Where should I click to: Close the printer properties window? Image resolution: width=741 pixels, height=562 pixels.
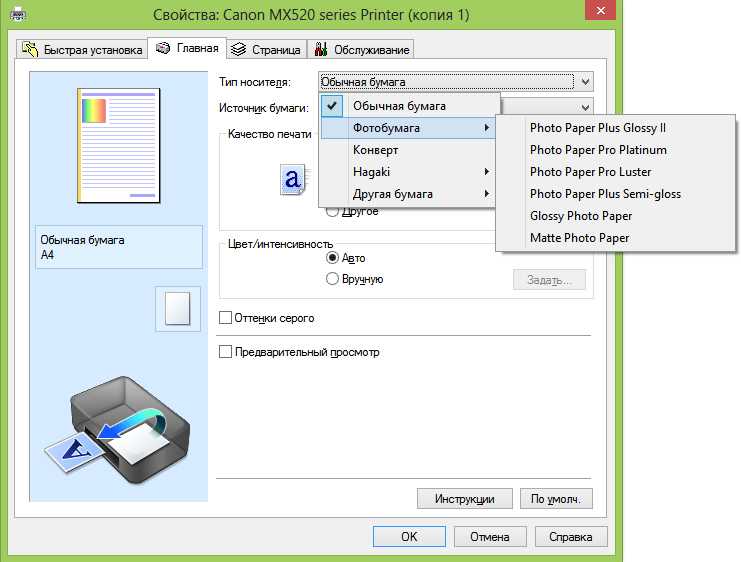[x=600, y=10]
